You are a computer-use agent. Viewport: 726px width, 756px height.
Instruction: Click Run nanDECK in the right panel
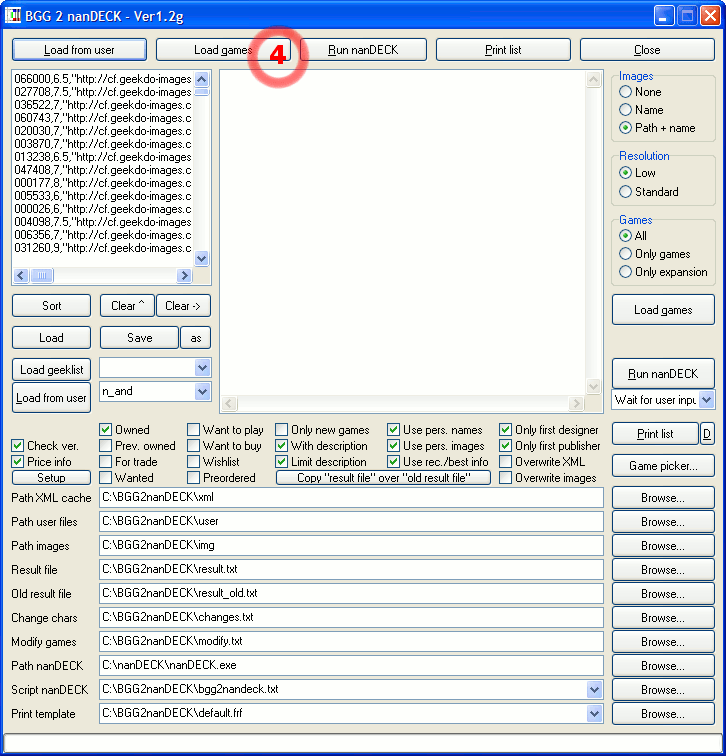click(663, 374)
